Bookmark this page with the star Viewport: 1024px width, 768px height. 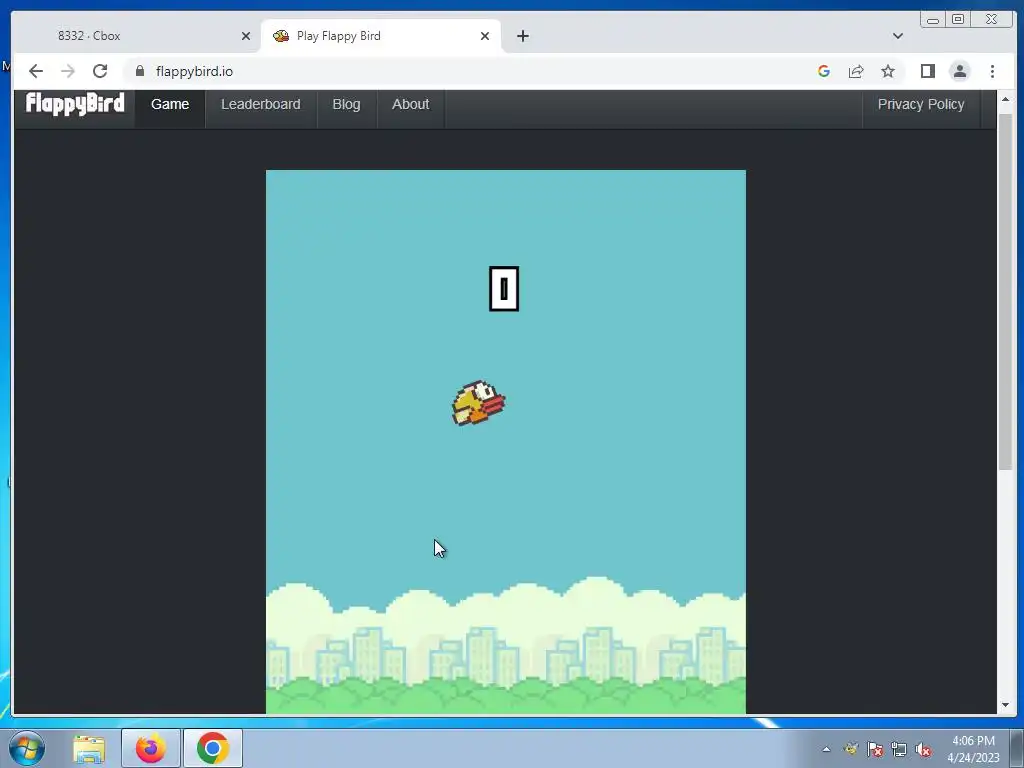[888, 71]
